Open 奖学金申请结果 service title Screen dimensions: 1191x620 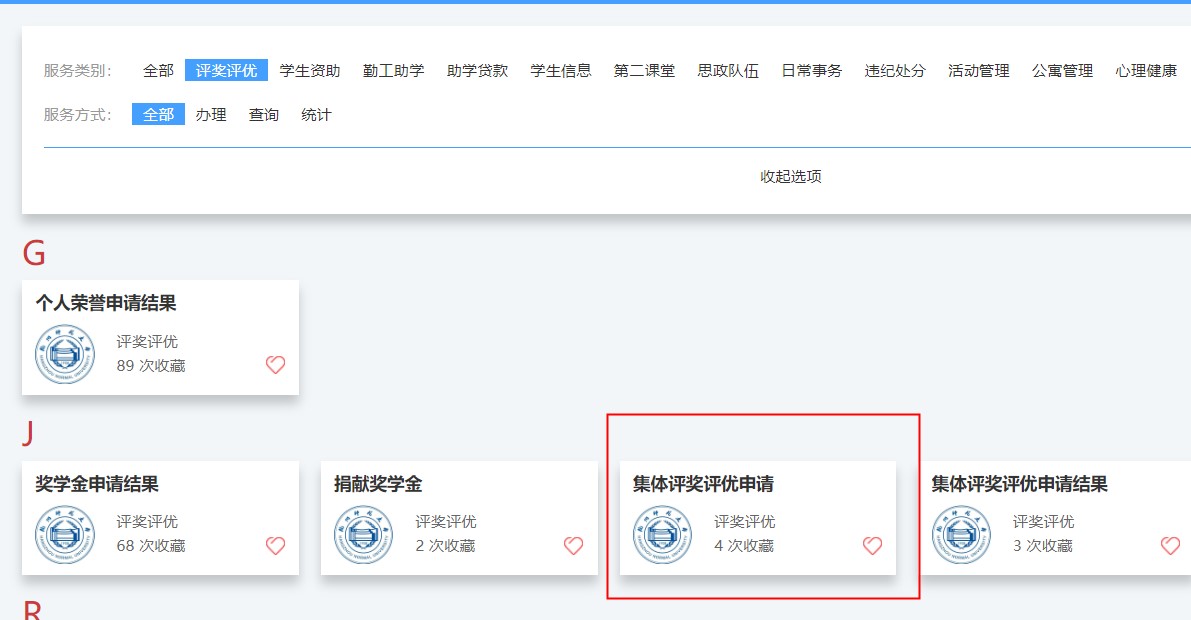[x=97, y=484]
